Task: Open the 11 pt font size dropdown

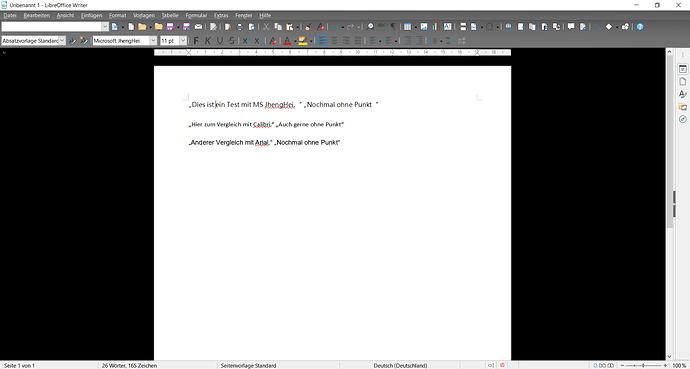Action: [x=183, y=41]
